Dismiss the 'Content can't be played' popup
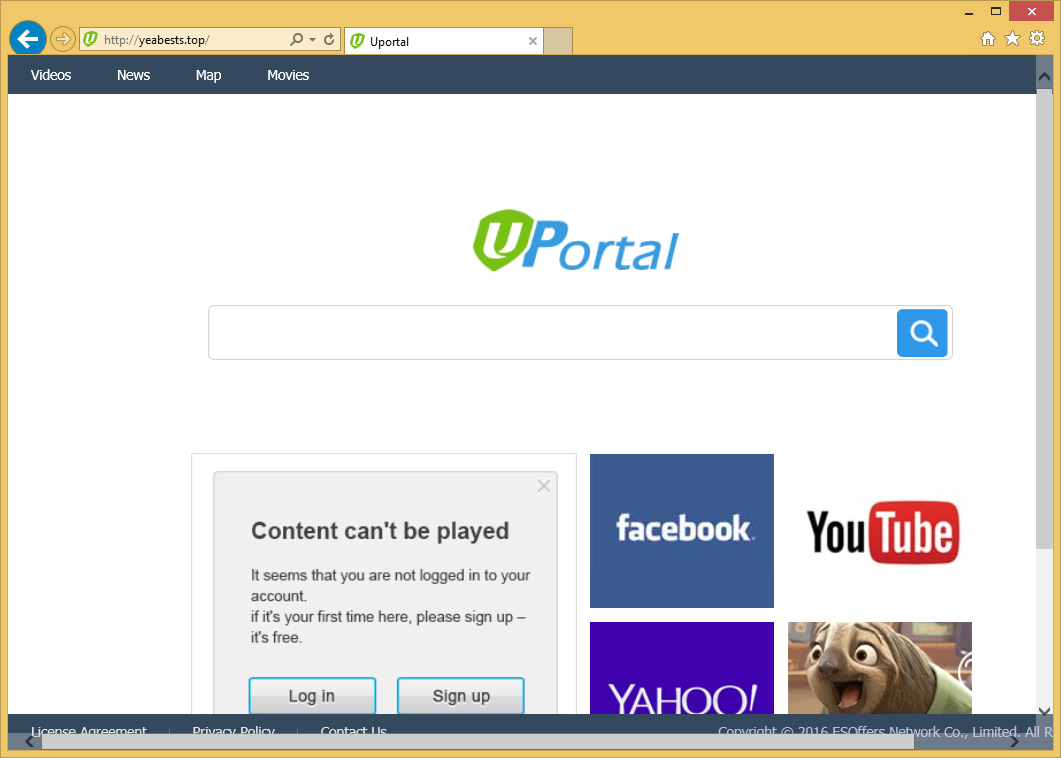 click(x=543, y=486)
